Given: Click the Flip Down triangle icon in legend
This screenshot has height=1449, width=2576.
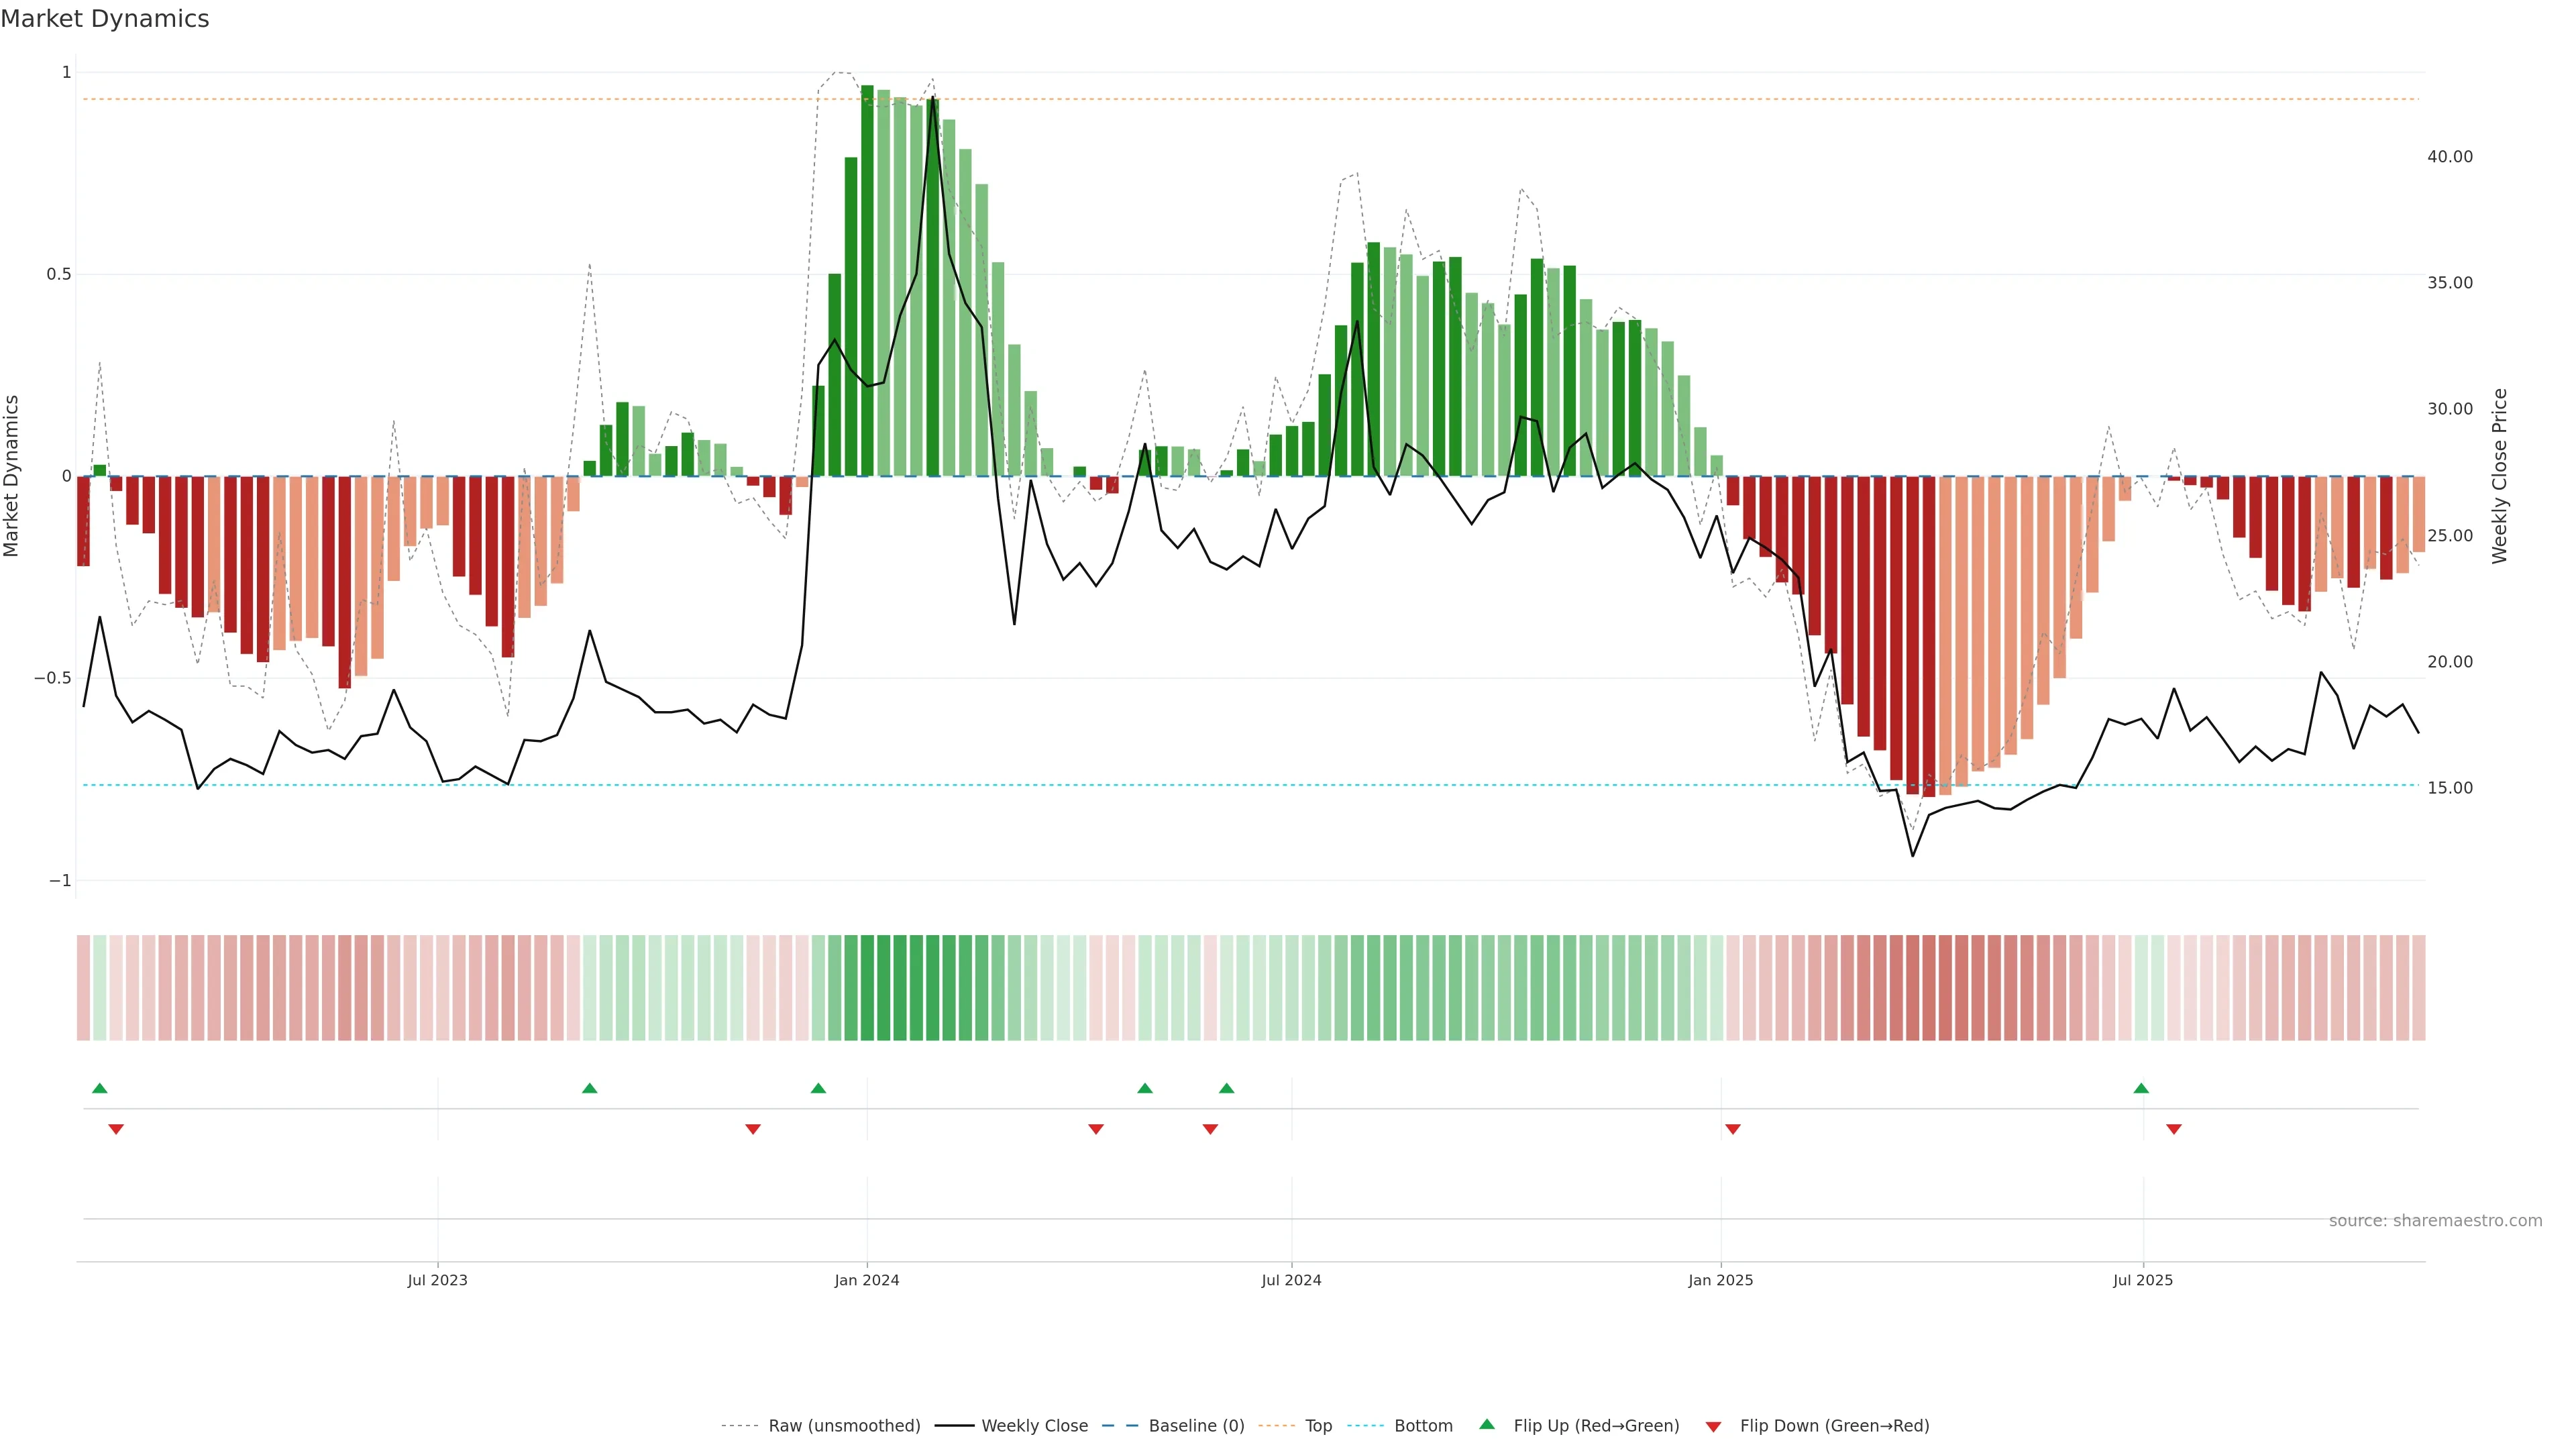Looking at the screenshot, I should pos(1713,1426).
